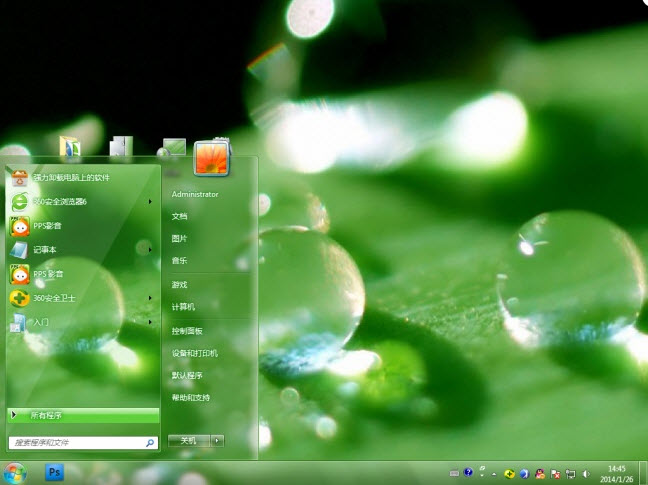Launch 360安全卫士 from the Start menu
Viewport: 648px width, 485px height.
(x=54, y=298)
